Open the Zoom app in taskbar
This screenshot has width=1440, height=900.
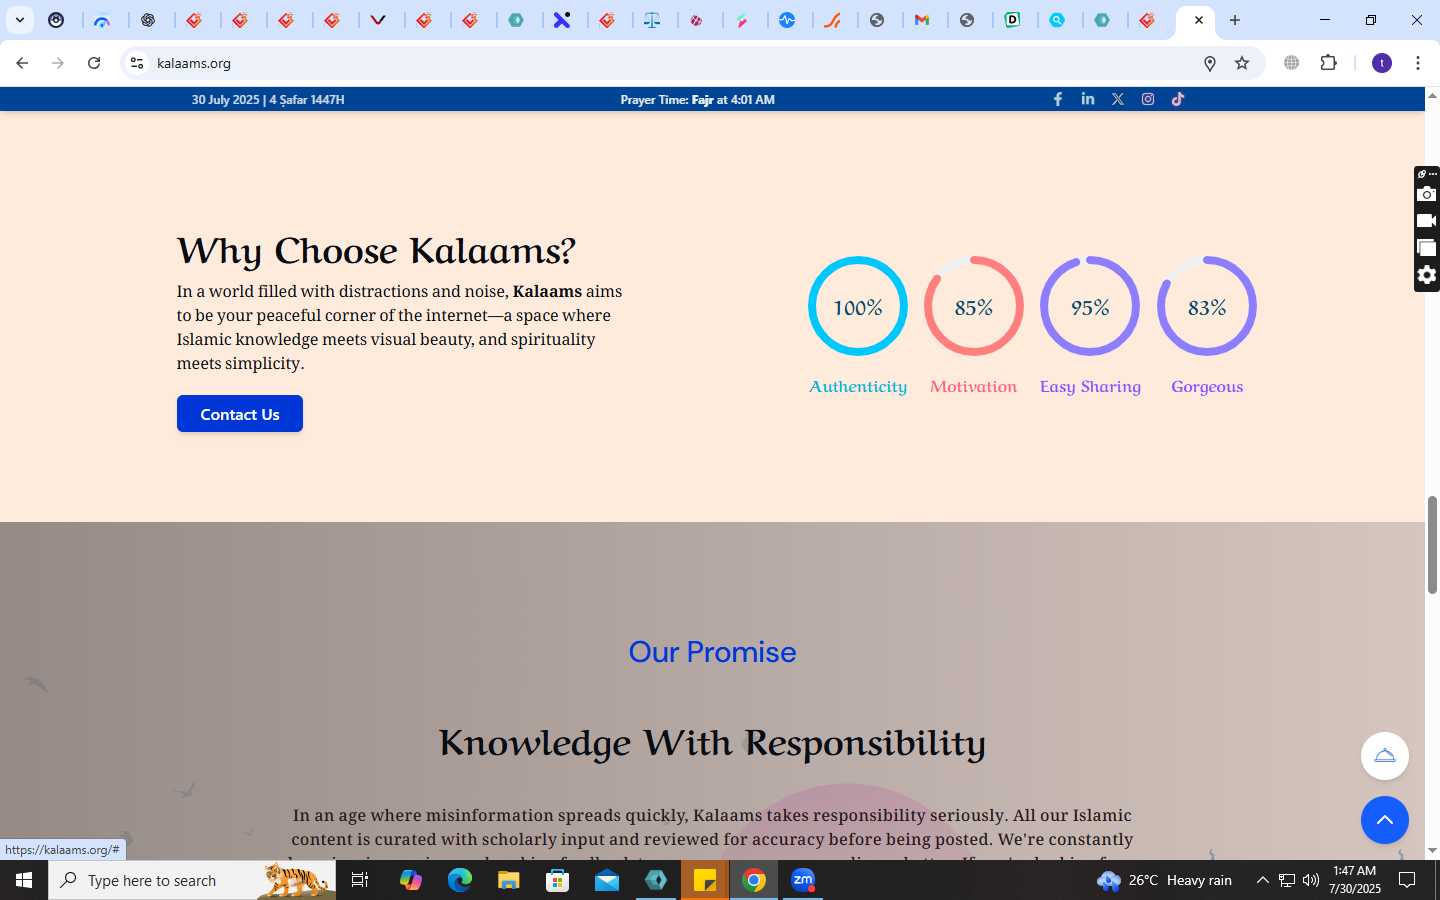803,880
